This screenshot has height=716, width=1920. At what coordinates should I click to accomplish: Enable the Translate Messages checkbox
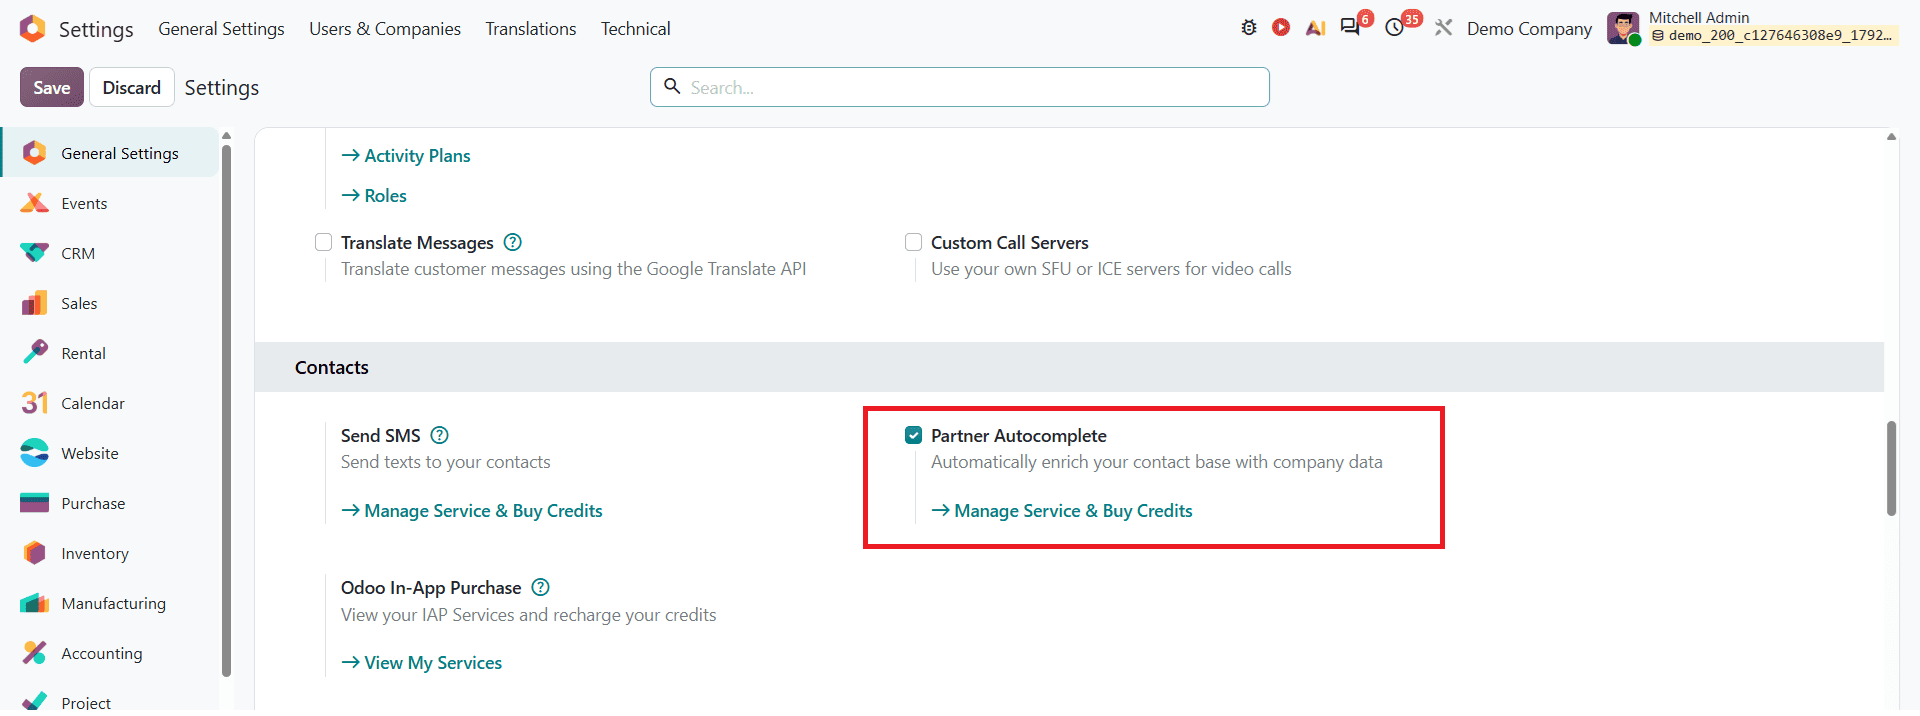323,242
